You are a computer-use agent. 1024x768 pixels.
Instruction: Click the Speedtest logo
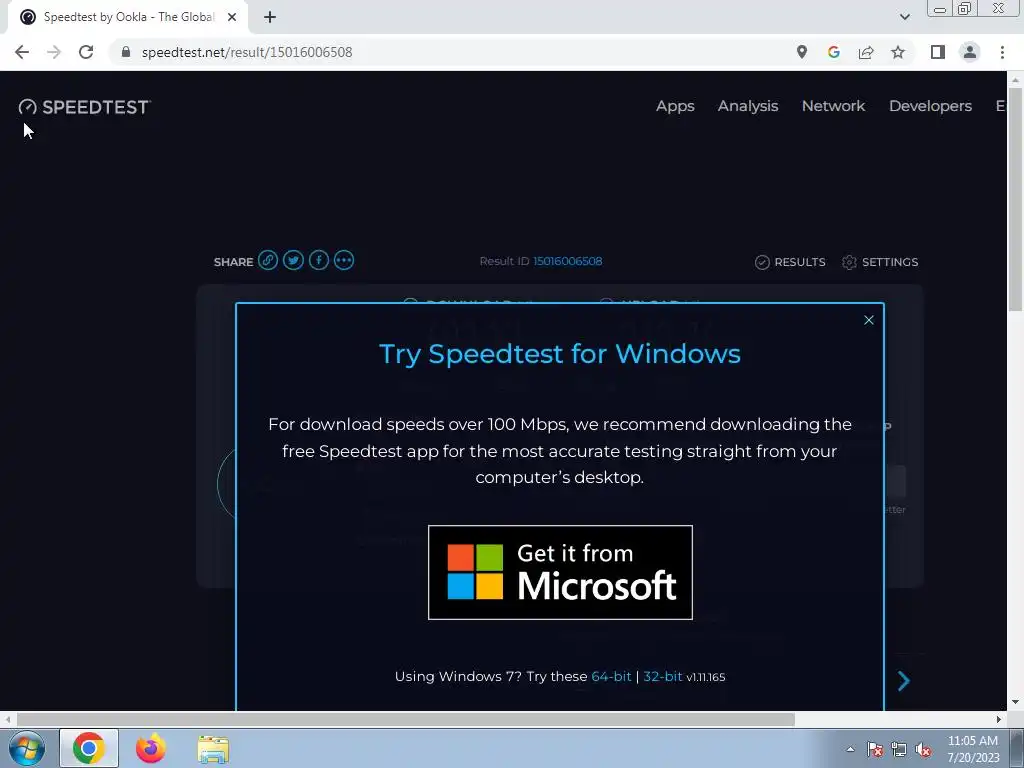pos(85,107)
